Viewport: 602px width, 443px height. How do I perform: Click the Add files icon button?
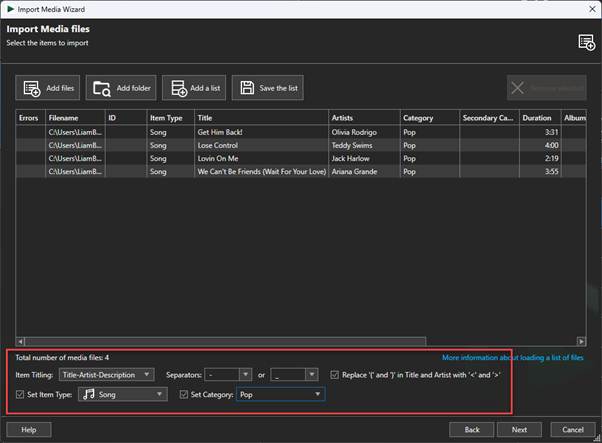pyautogui.click(x=31, y=88)
